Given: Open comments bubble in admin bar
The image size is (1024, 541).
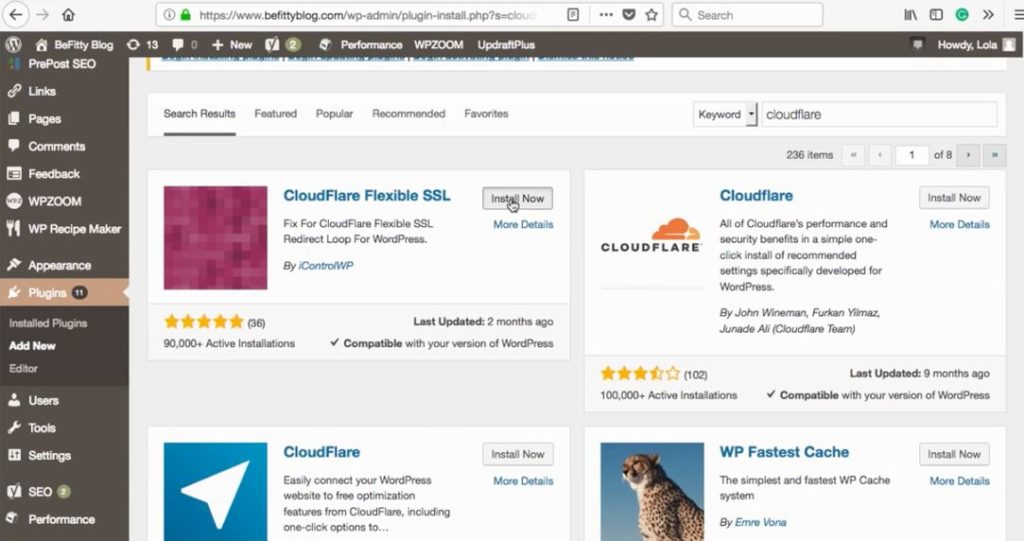Looking at the screenshot, I should pos(185,44).
